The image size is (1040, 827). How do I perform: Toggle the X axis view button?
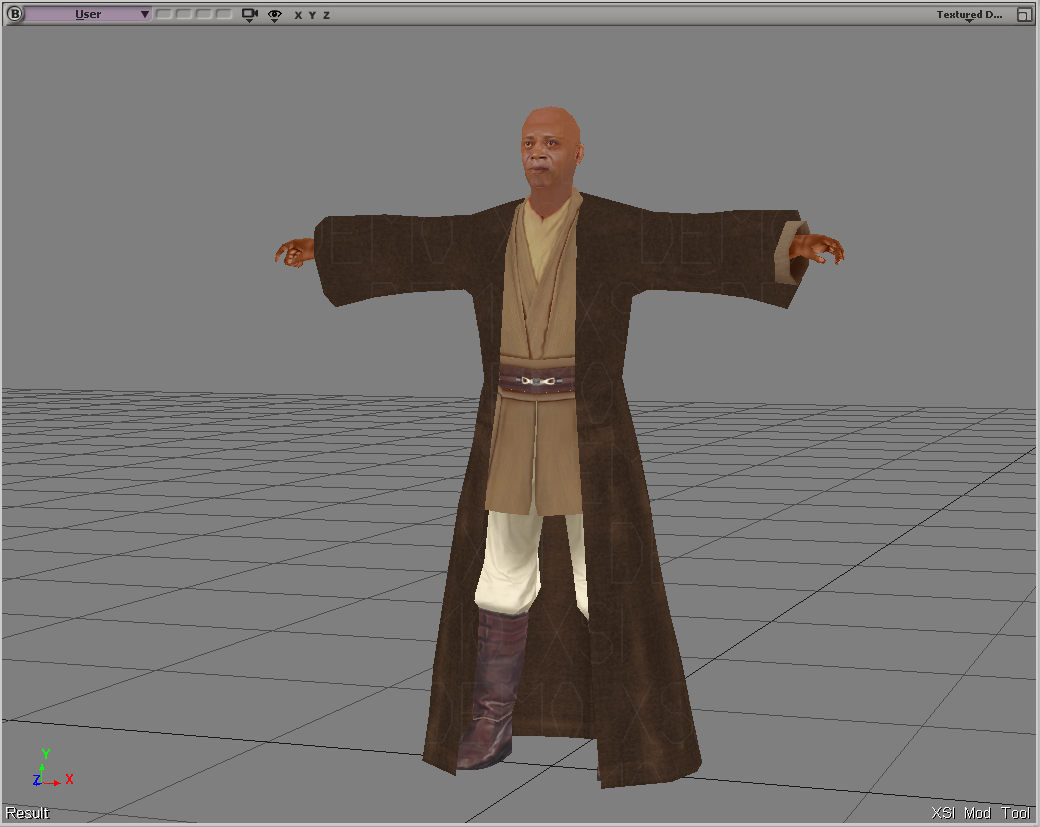tap(298, 15)
